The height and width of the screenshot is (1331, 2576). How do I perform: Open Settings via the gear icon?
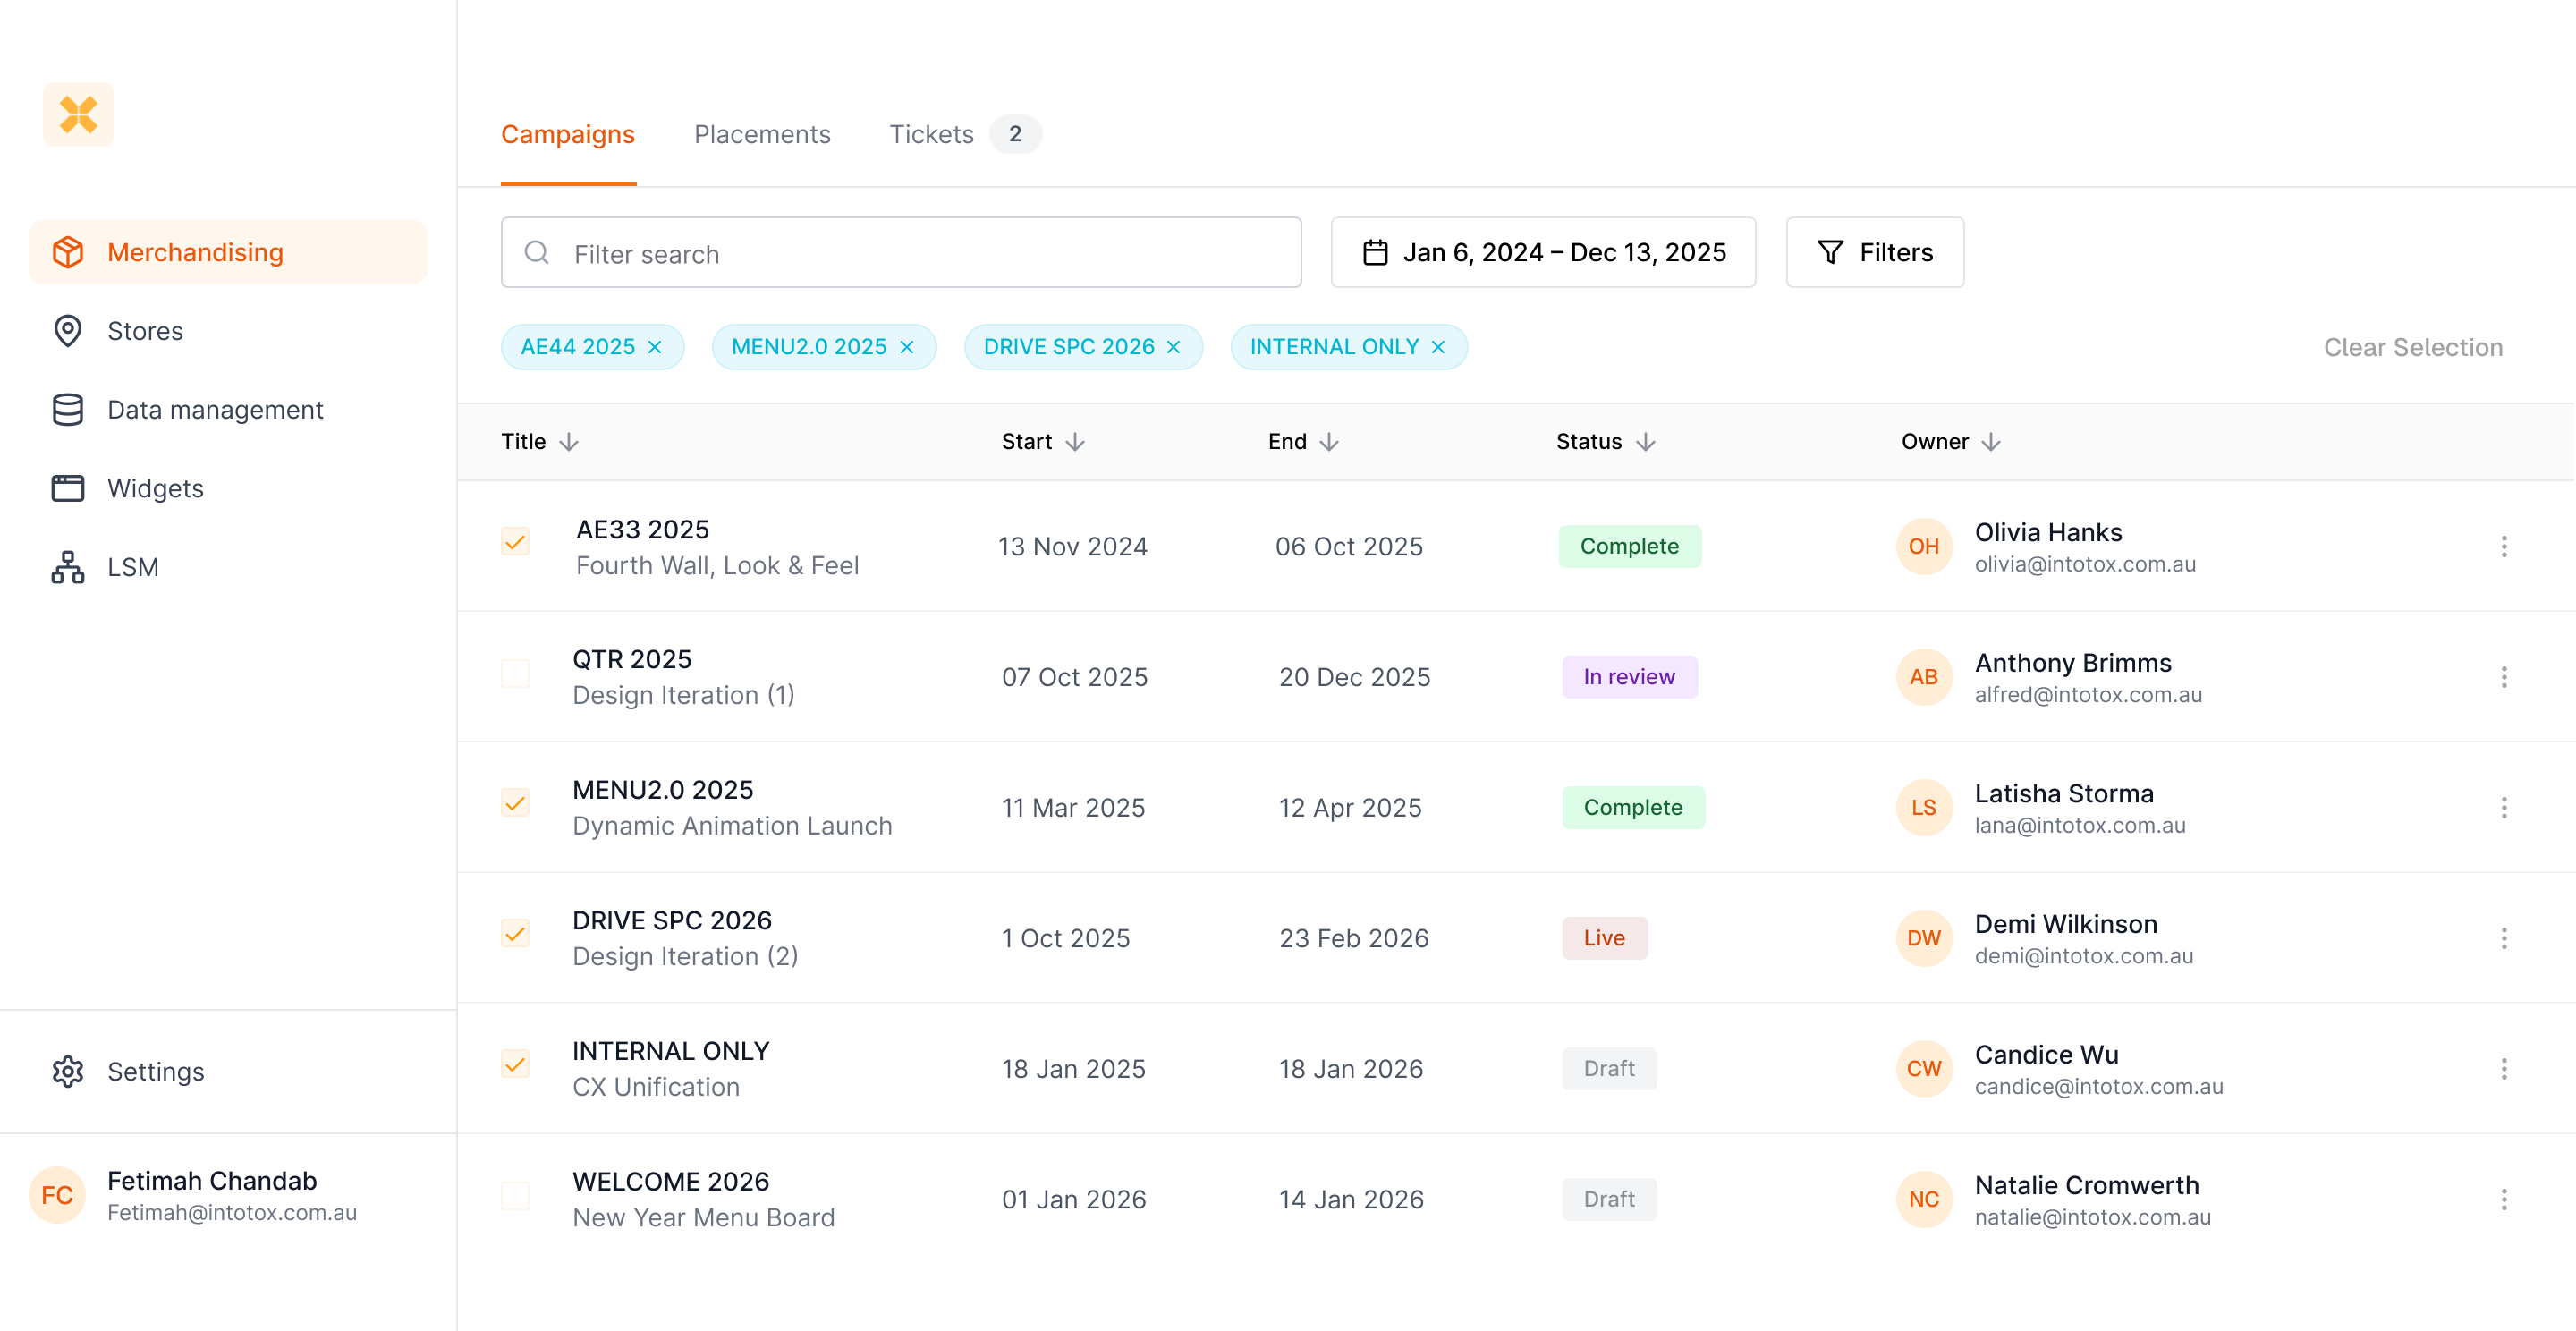[67, 1071]
